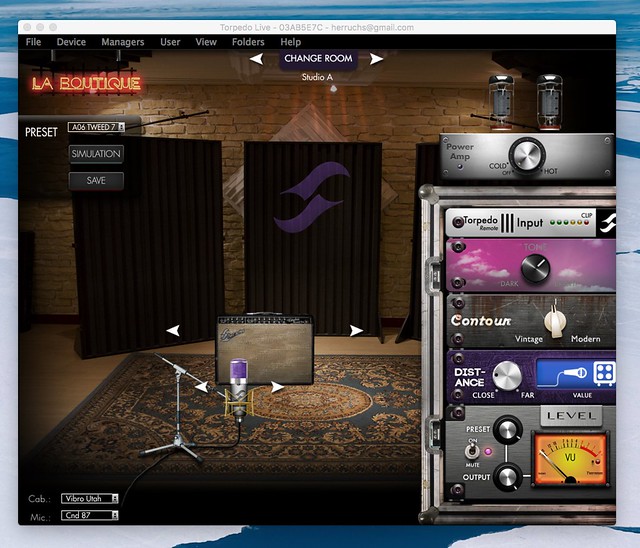
Task: Click the LEVEL plate button
Action: [571, 416]
